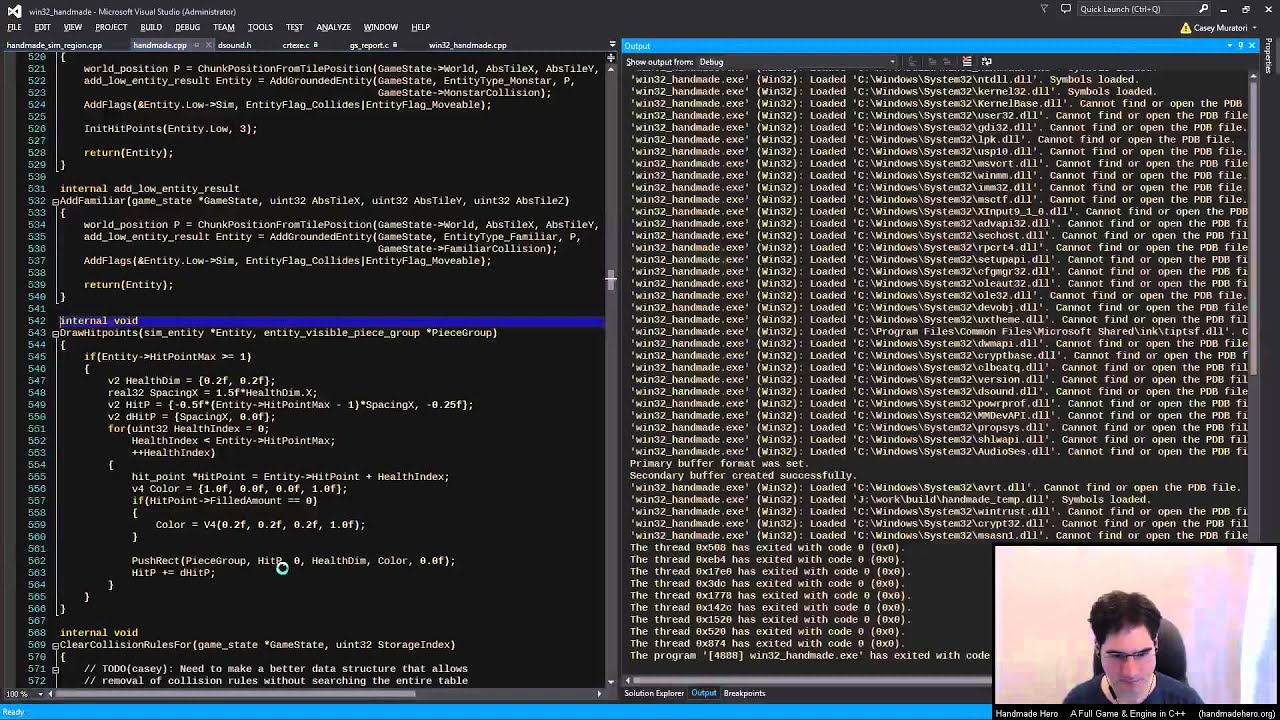The width and height of the screenshot is (1280, 720).
Task: Select the Output bottom tab
Action: point(703,693)
